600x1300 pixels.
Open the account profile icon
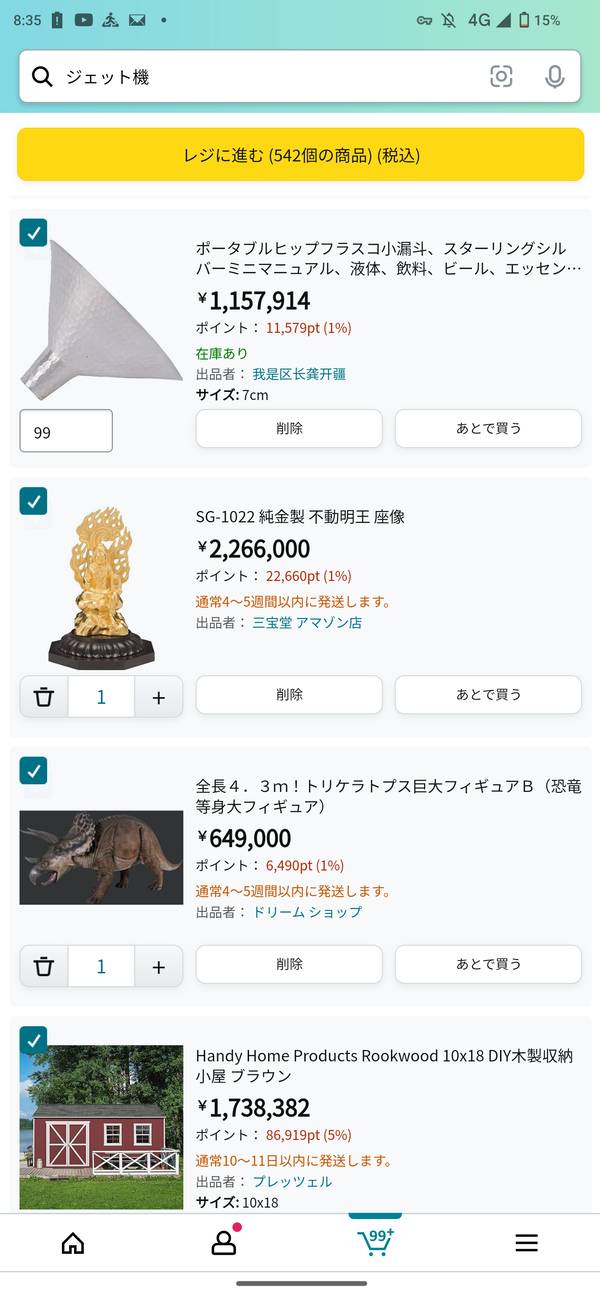tap(224, 1242)
